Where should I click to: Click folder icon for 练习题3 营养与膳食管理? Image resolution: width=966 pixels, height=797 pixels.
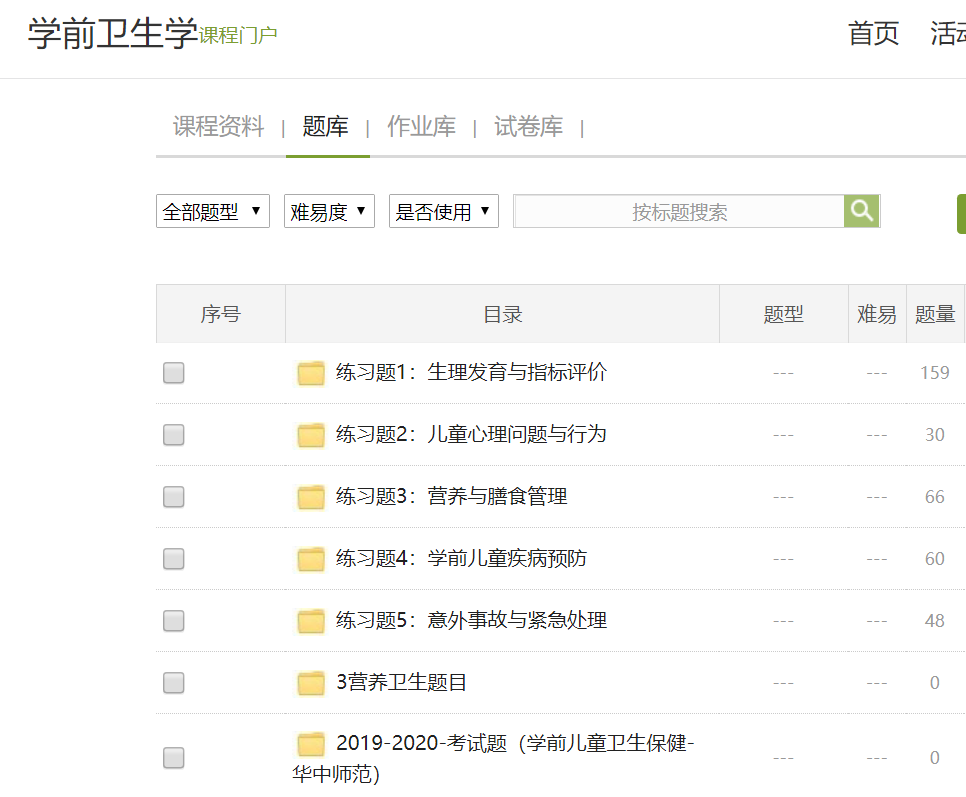311,497
